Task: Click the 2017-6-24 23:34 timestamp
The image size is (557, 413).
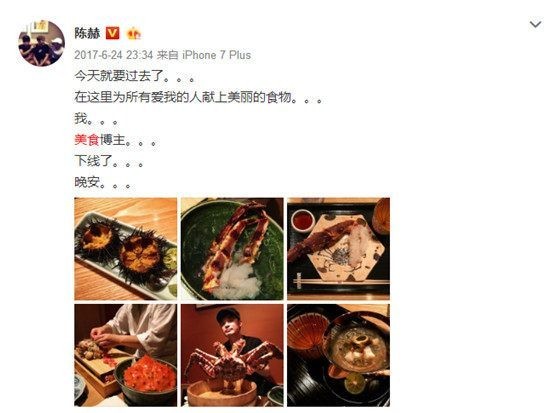Action: [114, 55]
